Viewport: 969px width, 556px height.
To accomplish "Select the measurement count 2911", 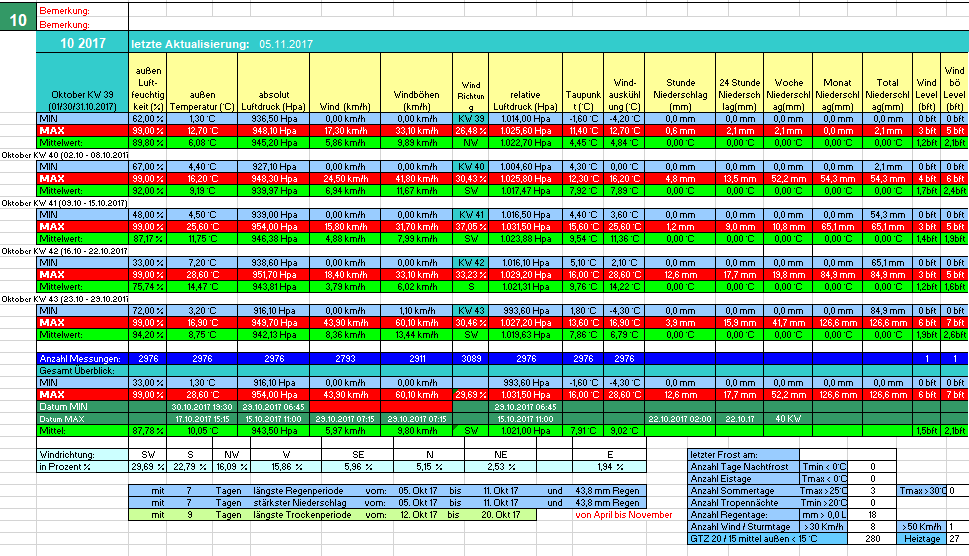I will [417, 358].
